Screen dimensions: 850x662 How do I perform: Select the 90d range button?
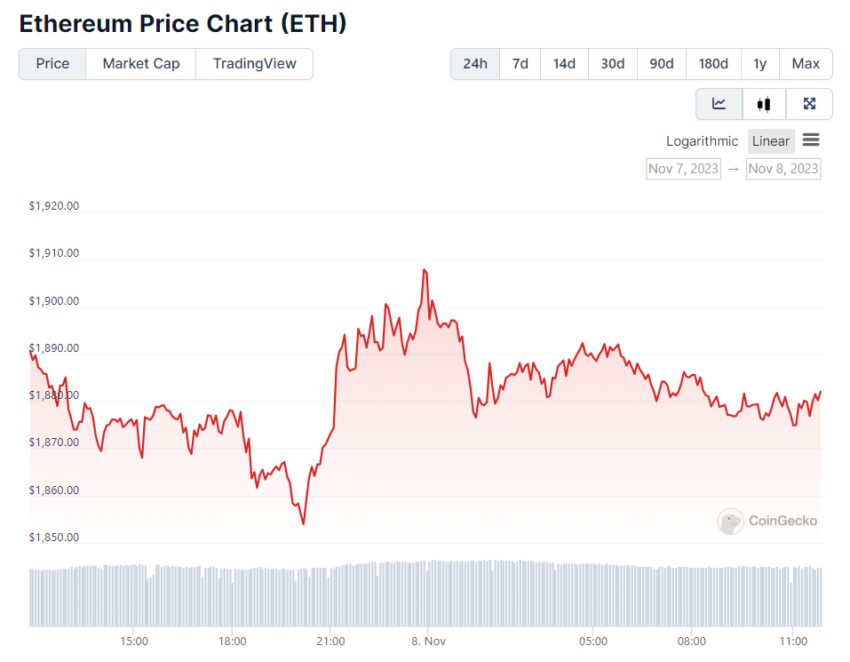[x=661, y=64]
